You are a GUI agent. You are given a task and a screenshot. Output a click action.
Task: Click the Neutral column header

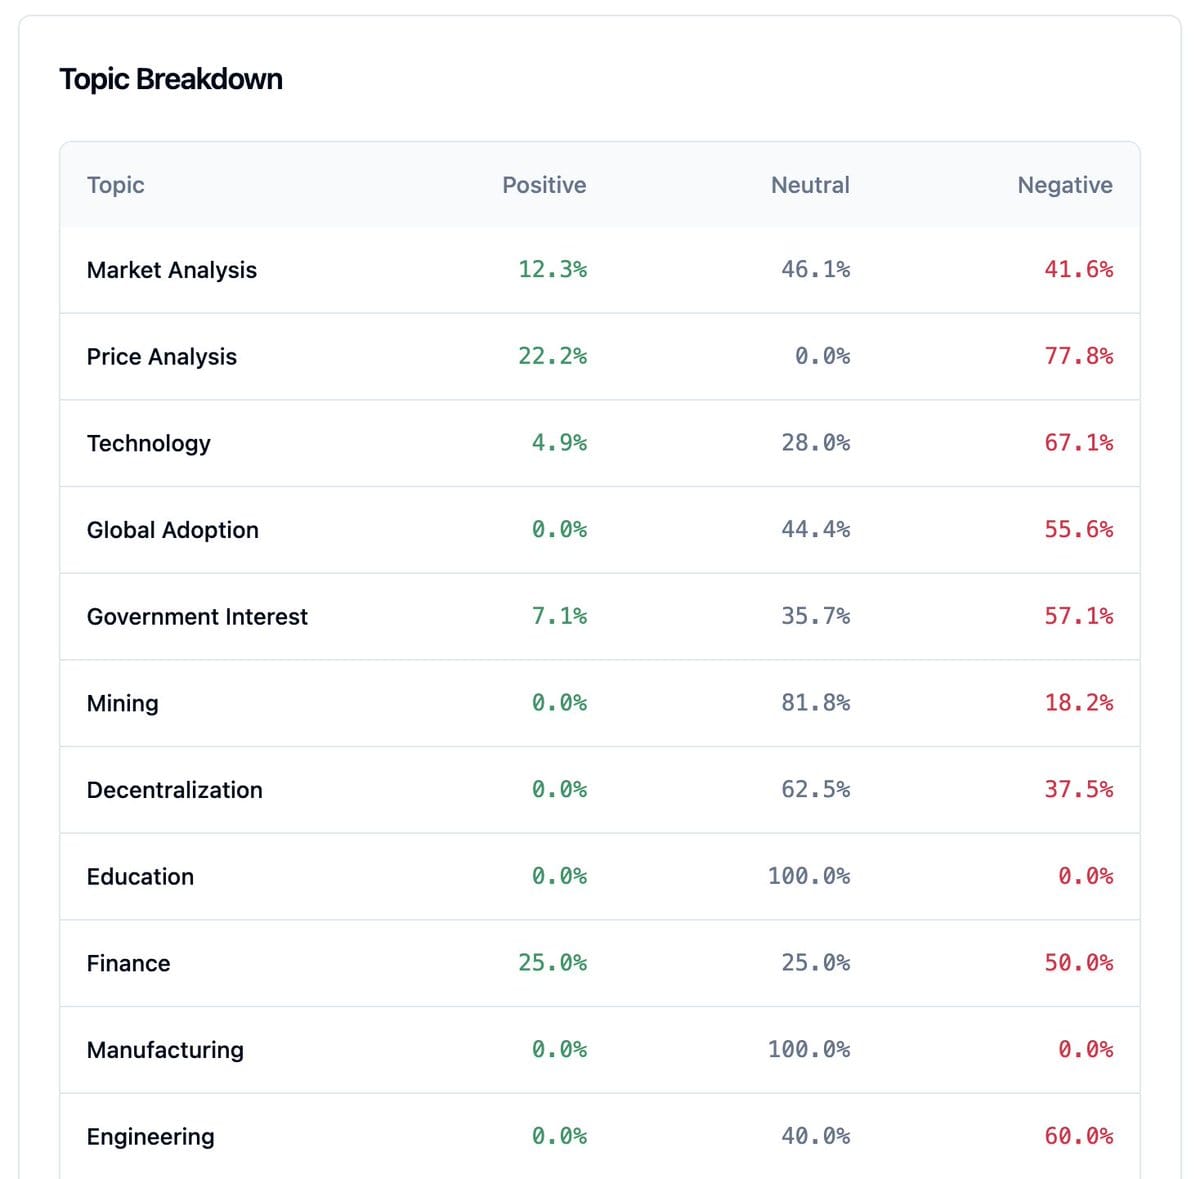[x=810, y=185]
